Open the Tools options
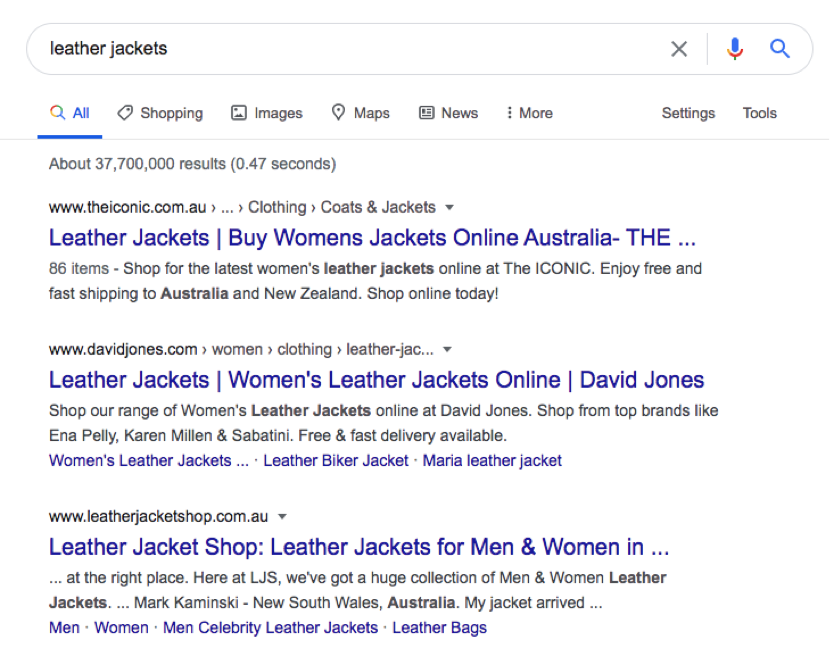The image size is (830, 660). coord(760,113)
